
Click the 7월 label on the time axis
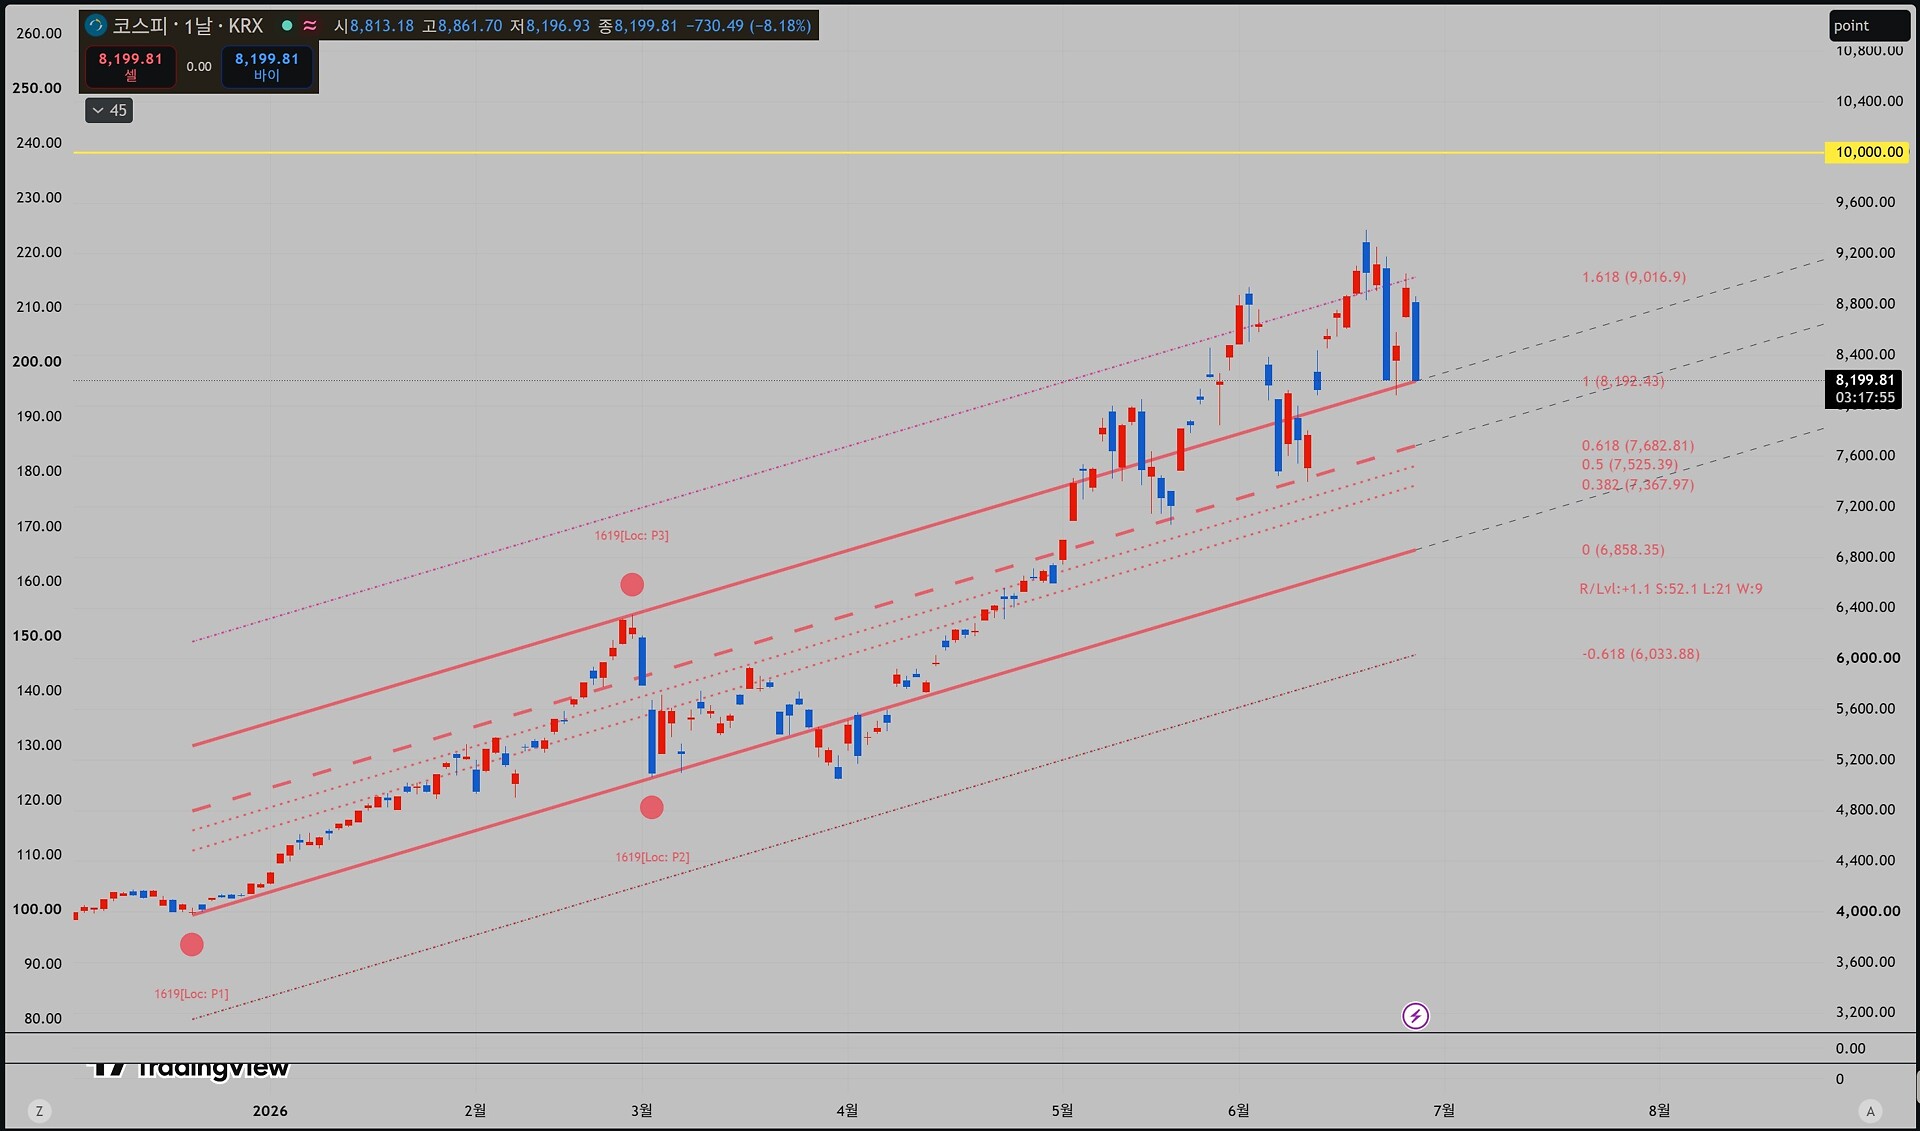1444,1111
